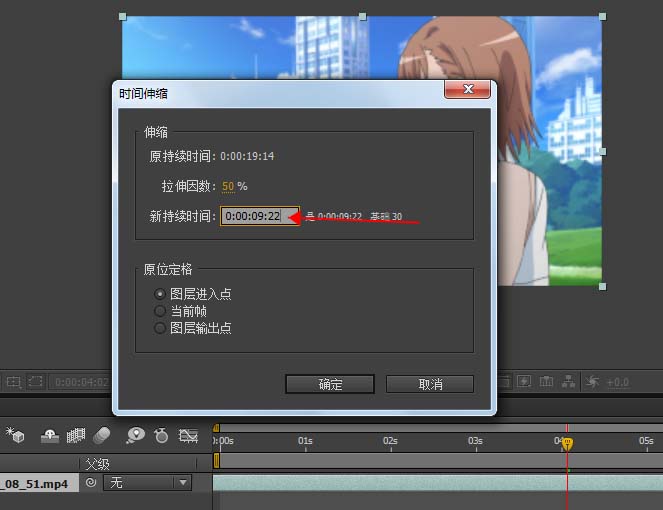The height and width of the screenshot is (510, 663).
Task: Open the parent dropdown showing 无
Action: [x=148, y=483]
